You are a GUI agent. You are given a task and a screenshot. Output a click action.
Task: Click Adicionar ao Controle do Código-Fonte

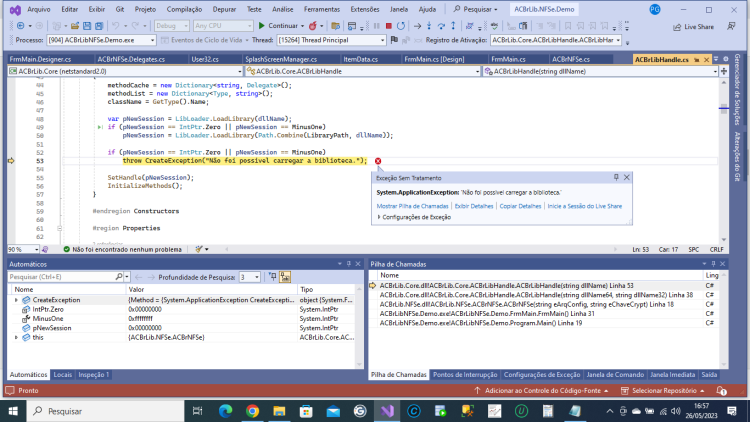[x=541, y=391]
